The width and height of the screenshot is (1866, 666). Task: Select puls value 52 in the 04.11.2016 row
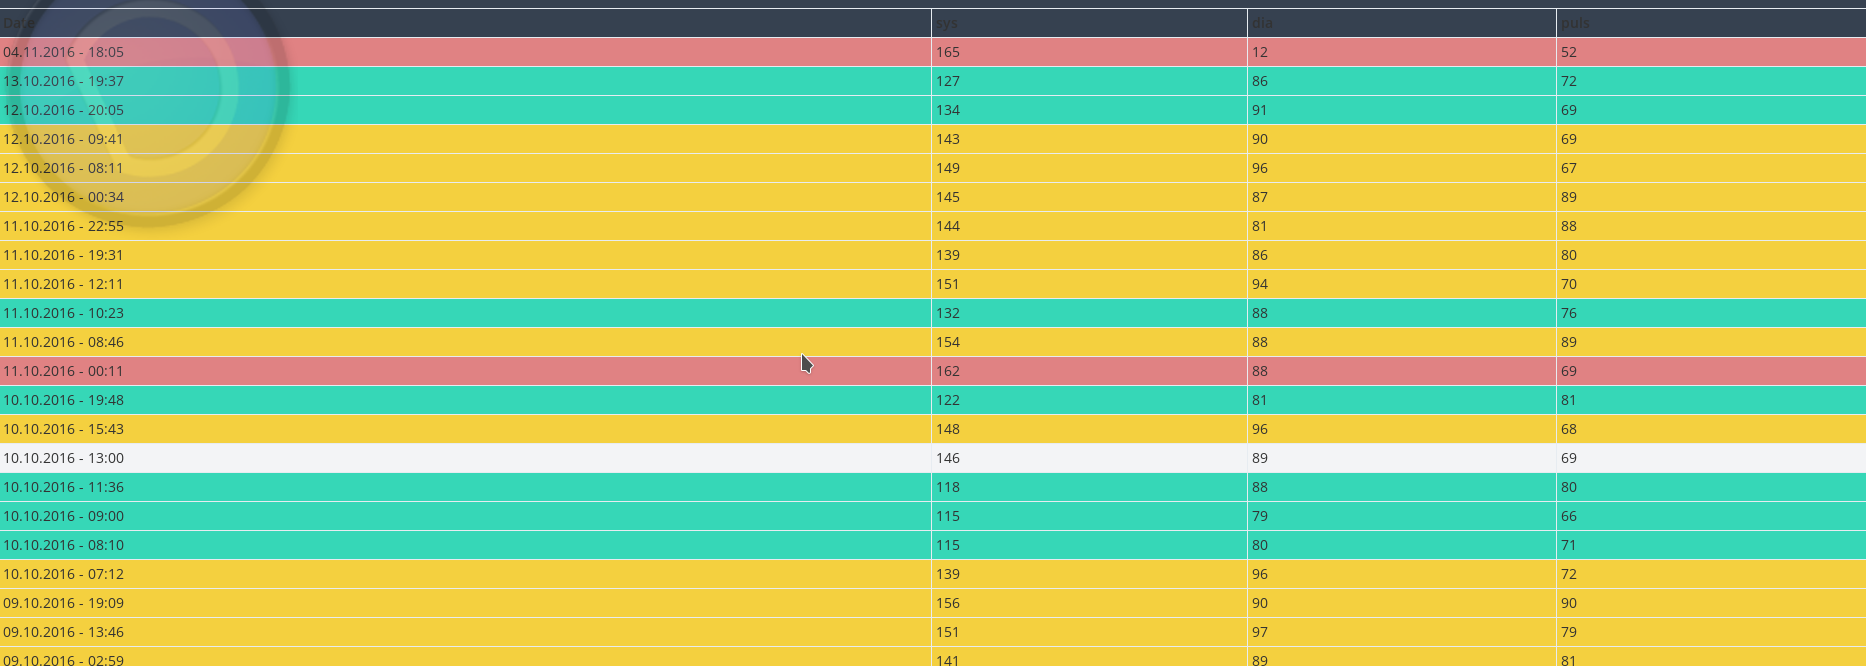click(1711, 52)
